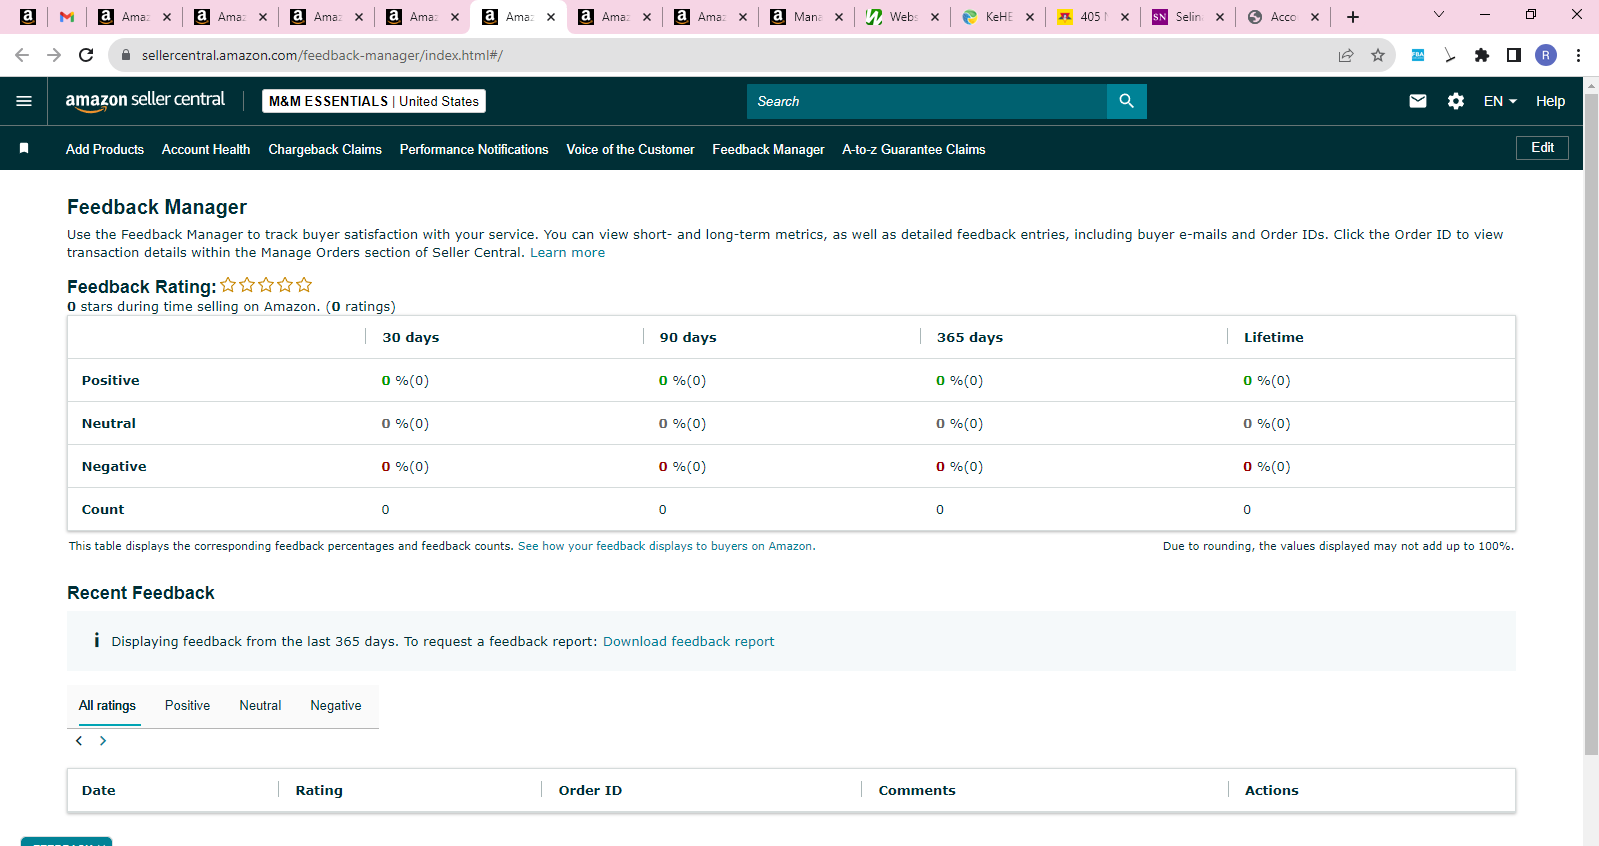This screenshot has width=1599, height=846.
Task: Open Add Products in navigation bar
Action: pyautogui.click(x=105, y=149)
